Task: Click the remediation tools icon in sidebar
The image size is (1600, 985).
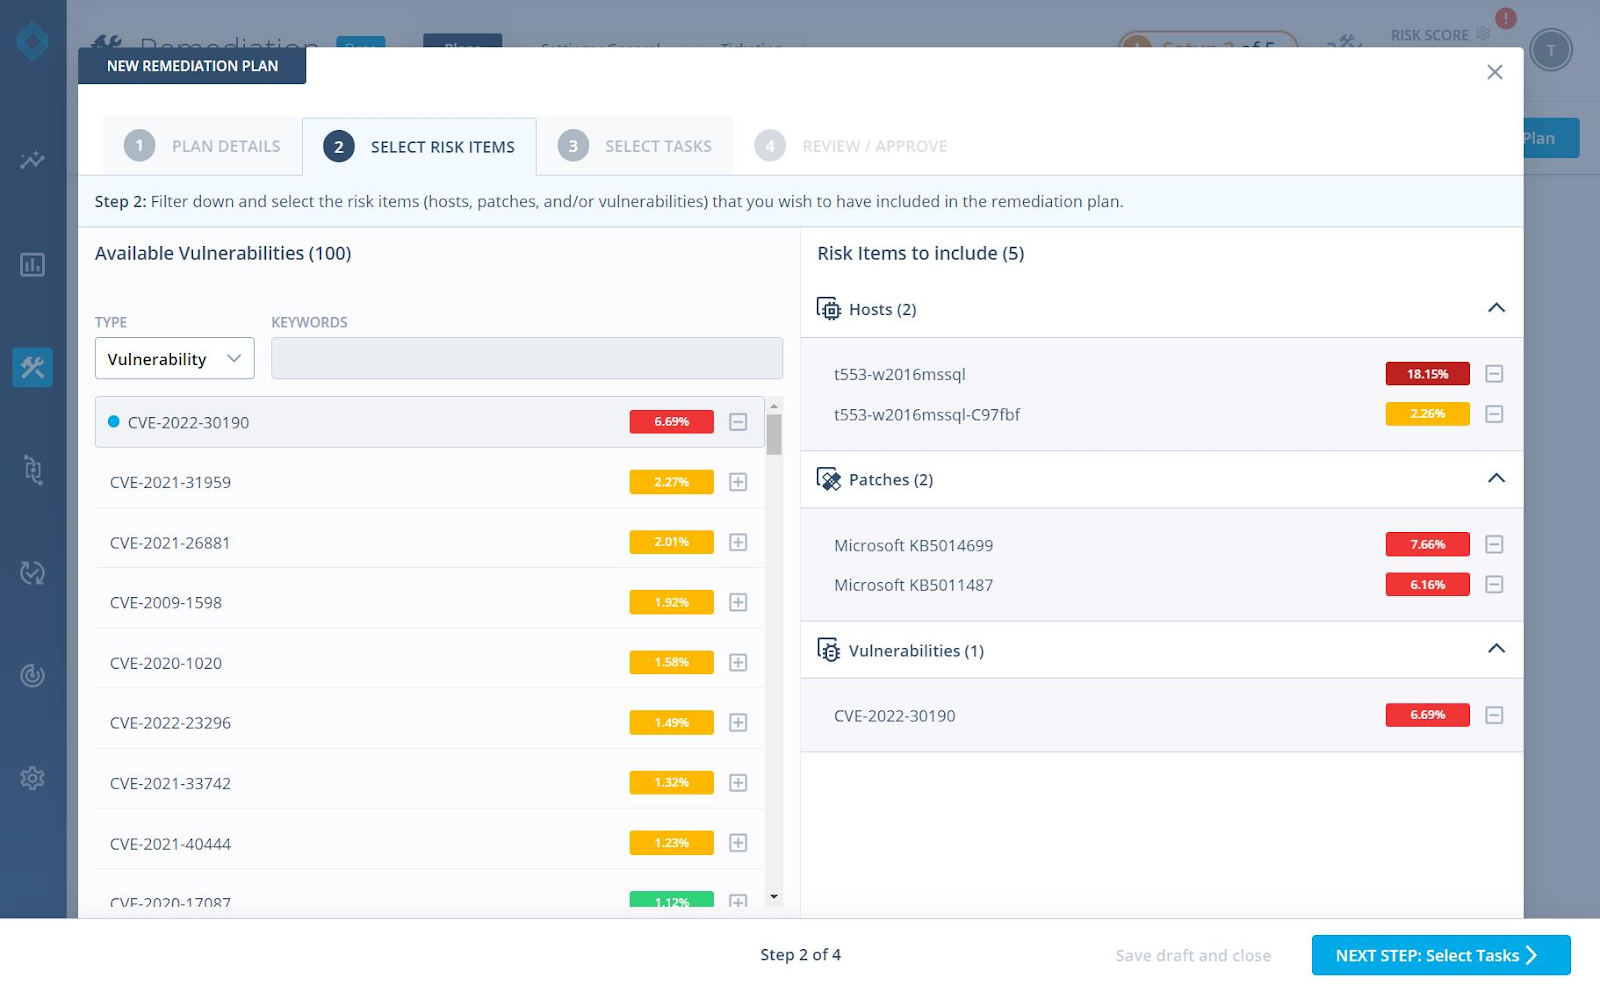Action: [x=32, y=367]
